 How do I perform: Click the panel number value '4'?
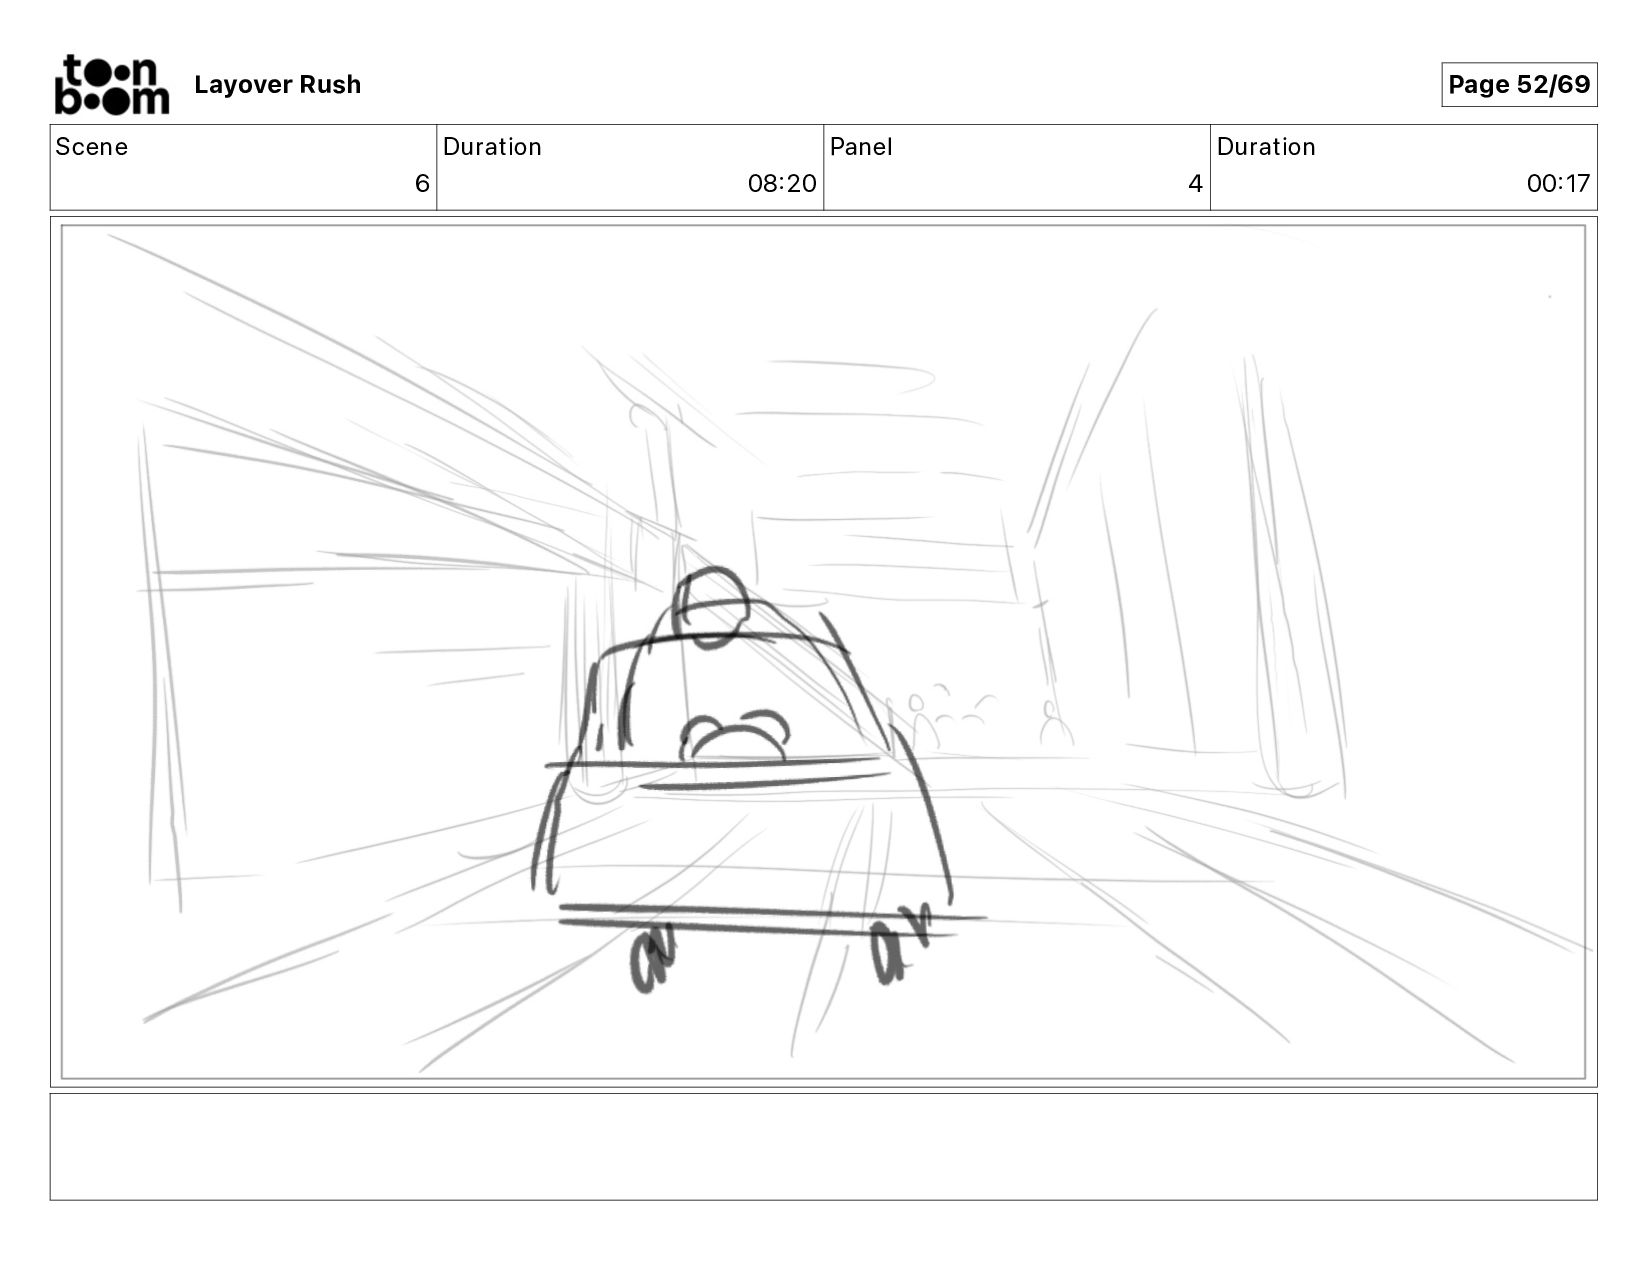point(1195,184)
